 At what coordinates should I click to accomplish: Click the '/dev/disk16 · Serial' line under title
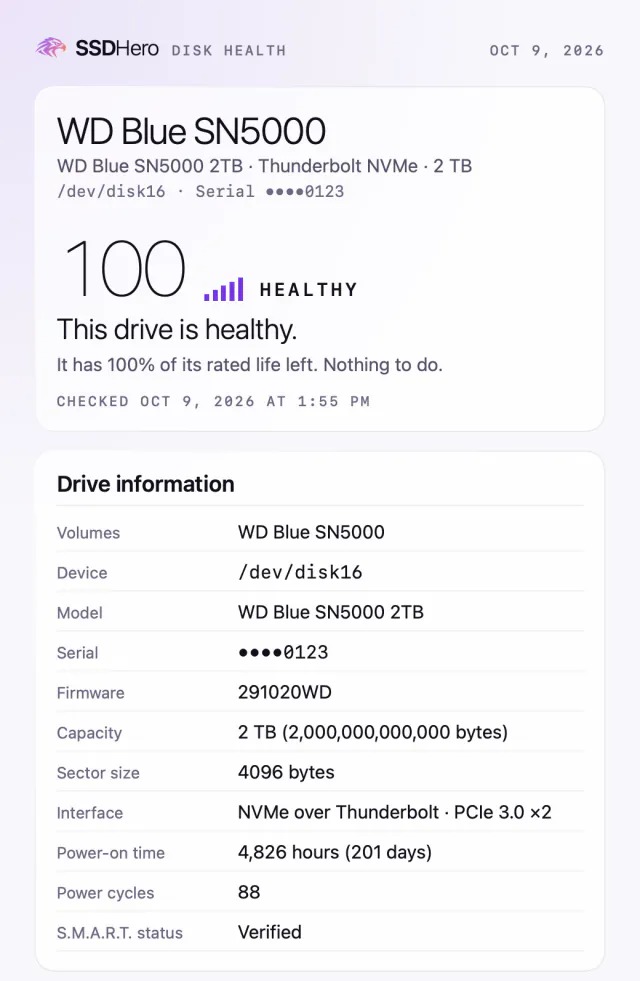click(x=201, y=191)
